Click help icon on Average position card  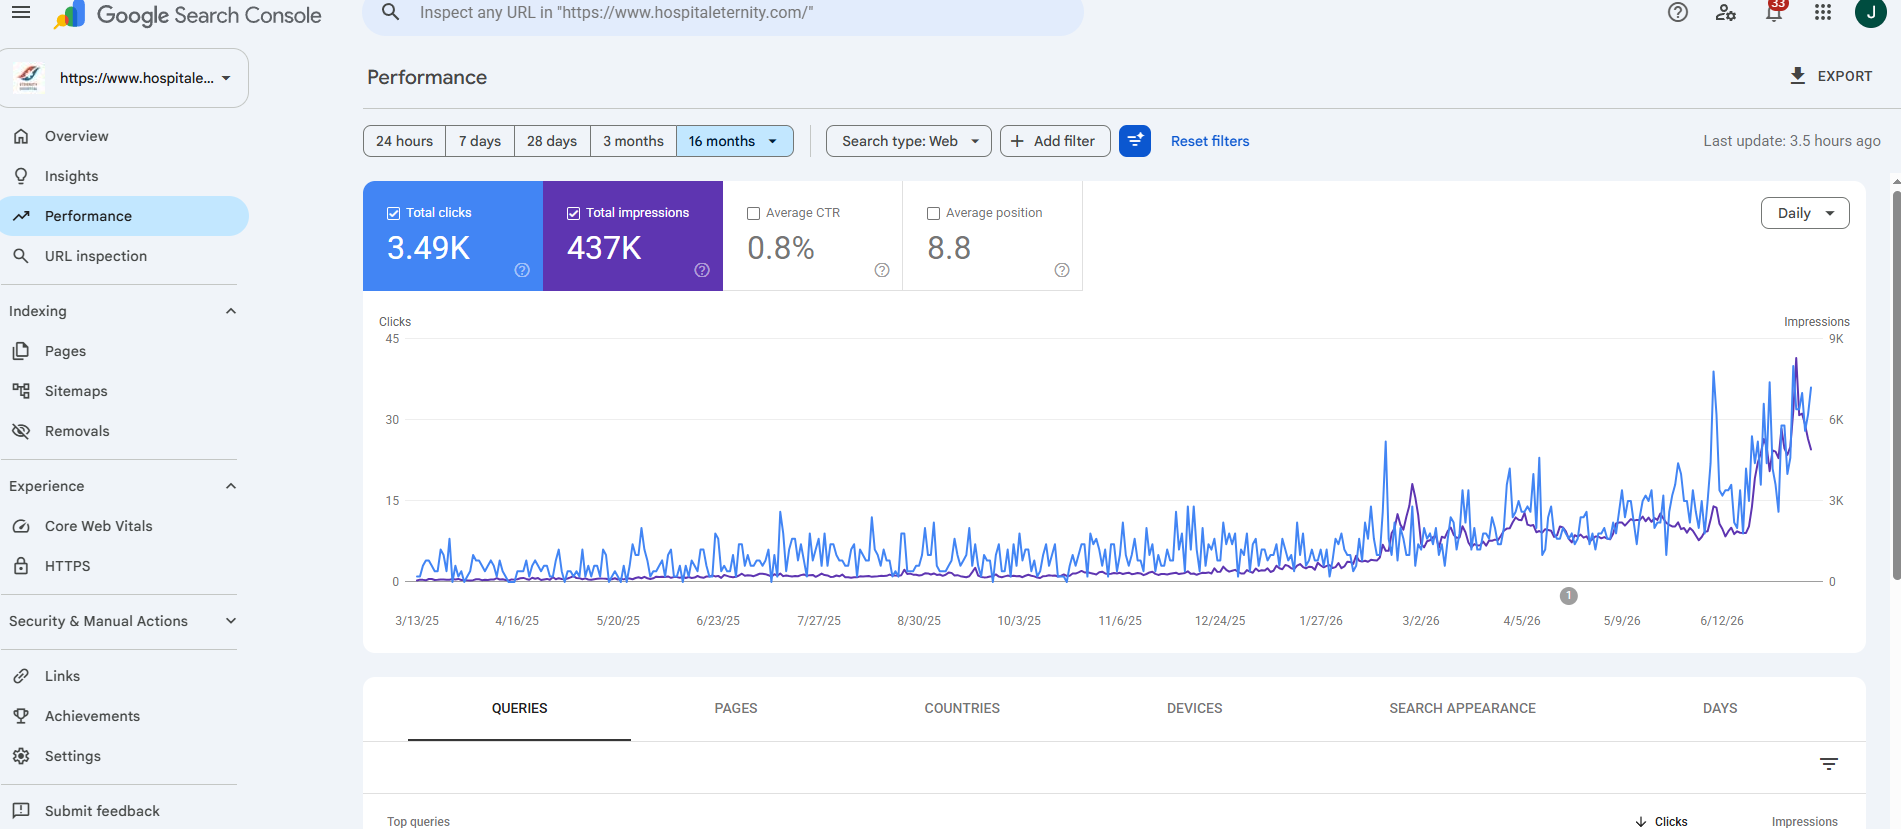[1062, 270]
